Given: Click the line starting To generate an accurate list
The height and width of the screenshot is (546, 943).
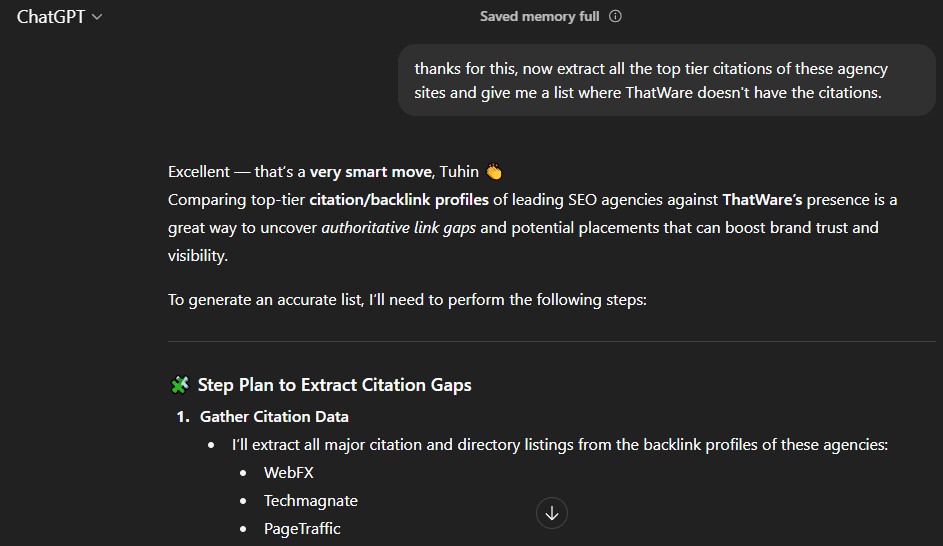Looking at the screenshot, I should pyautogui.click(x=407, y=300).
